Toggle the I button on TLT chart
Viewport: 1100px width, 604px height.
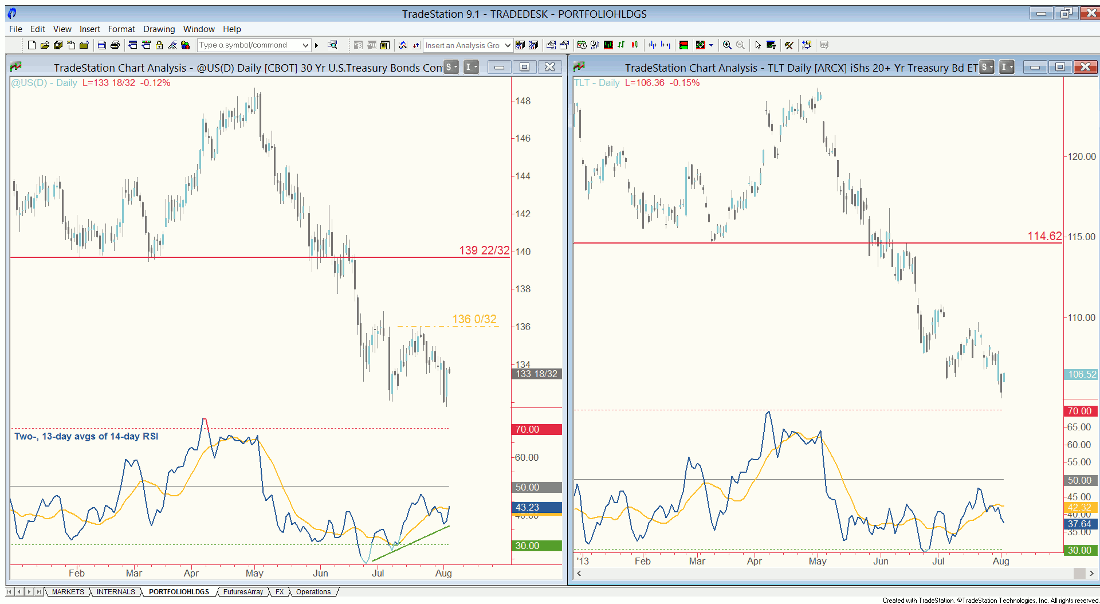click(1006, 66)
